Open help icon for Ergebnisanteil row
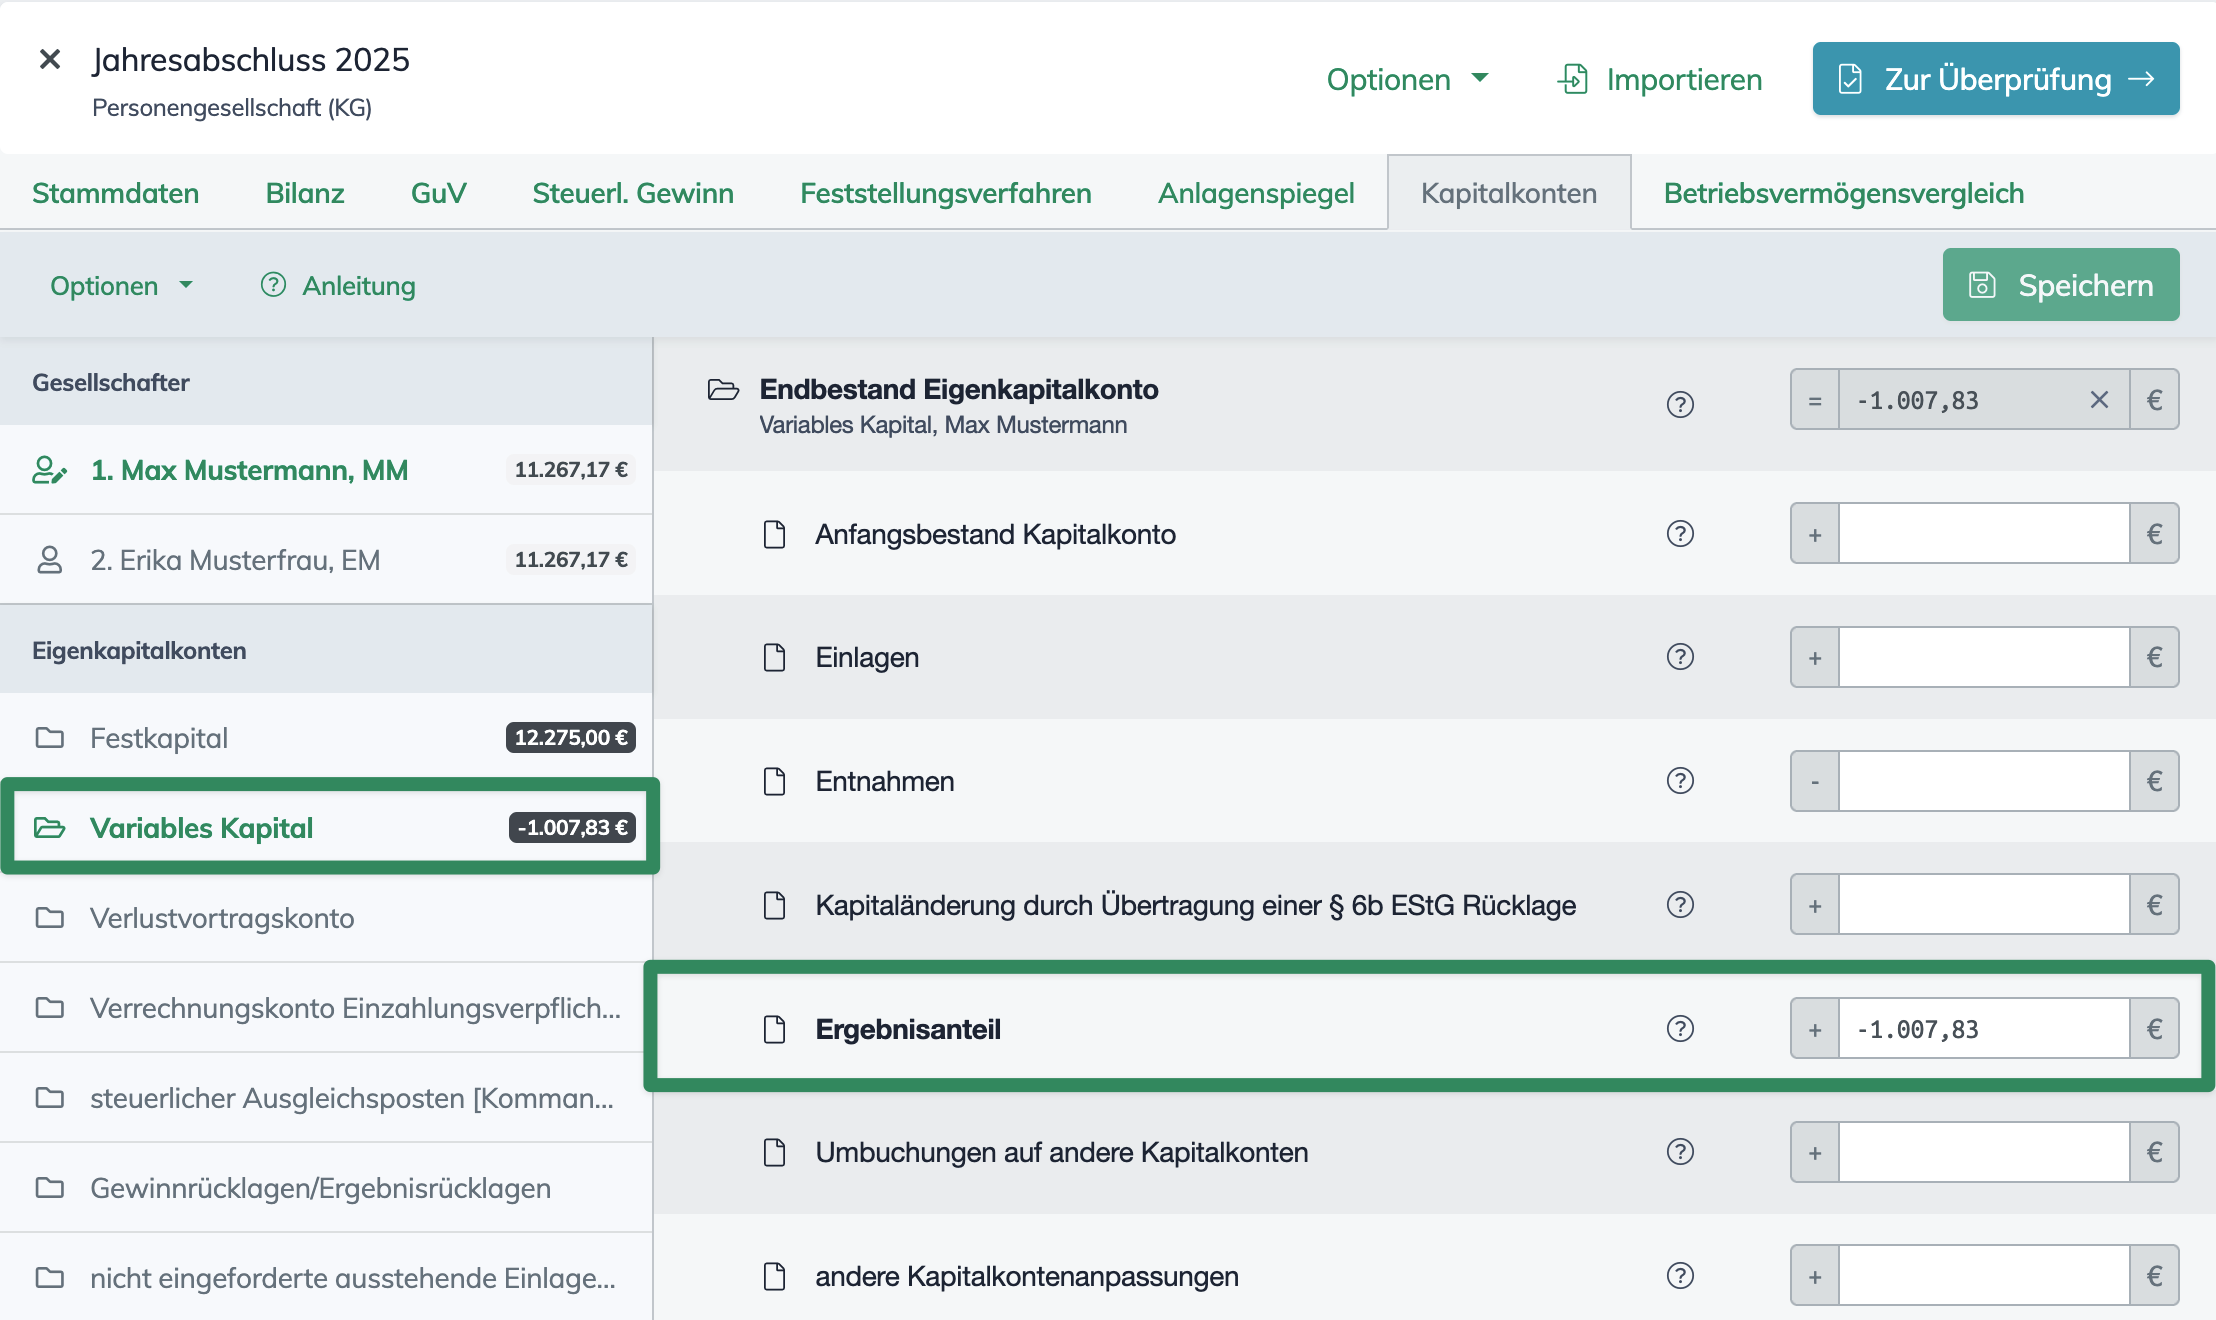The image size is (2216, 1320). pyautogui.click(x=1680, y=1029)
